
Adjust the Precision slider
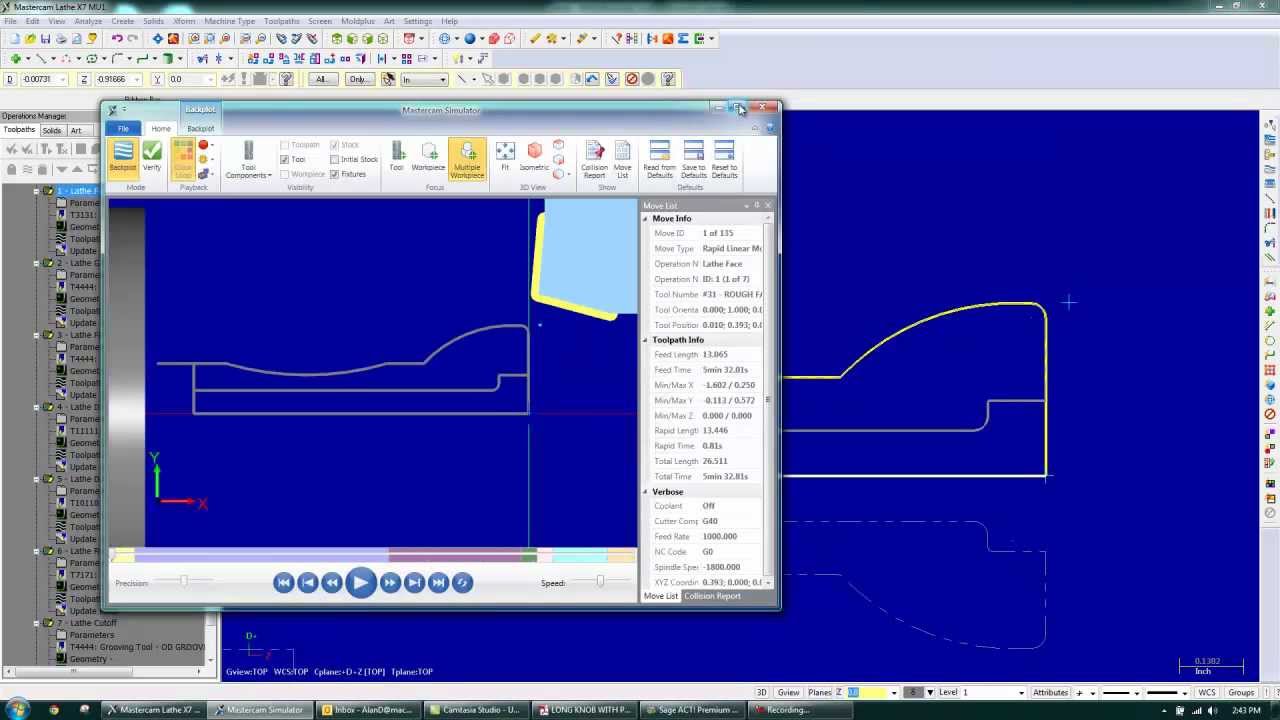(x=183, y=581)
